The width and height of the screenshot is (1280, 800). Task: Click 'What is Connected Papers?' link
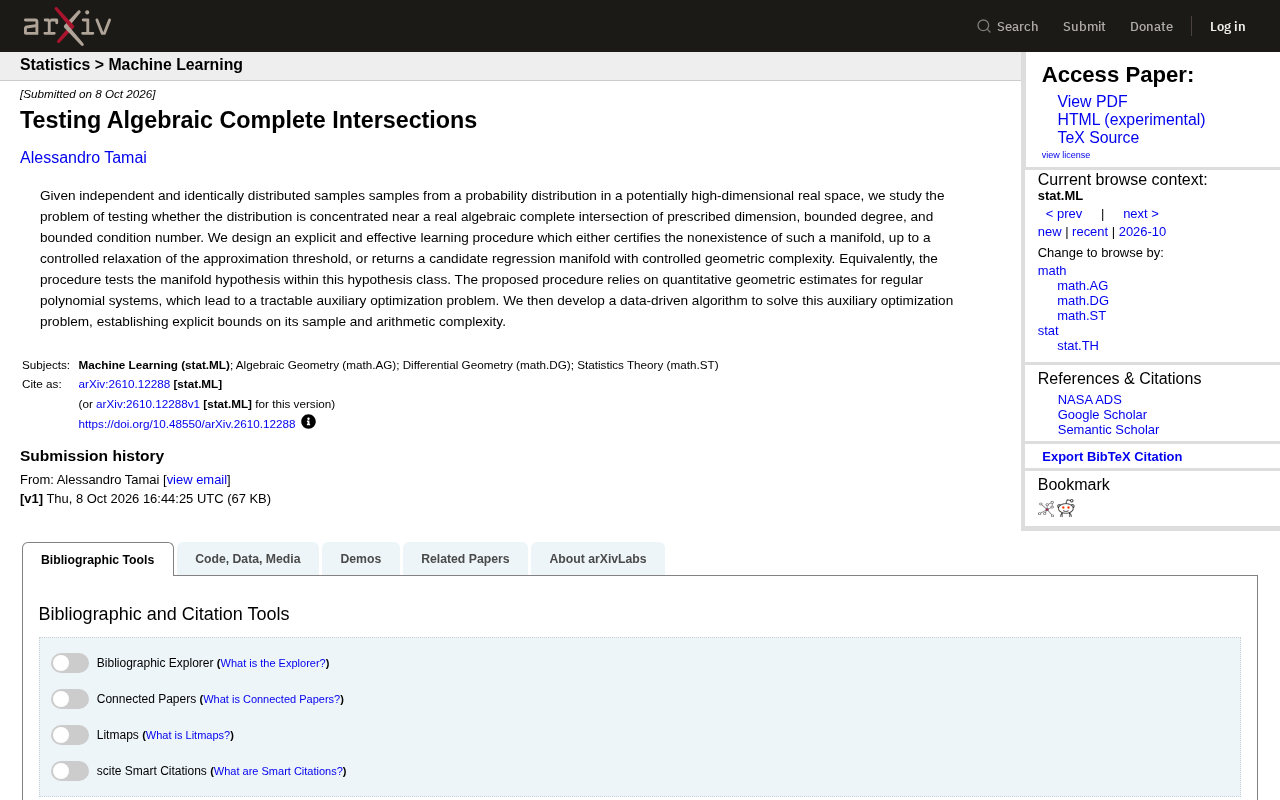click(271, 699)
